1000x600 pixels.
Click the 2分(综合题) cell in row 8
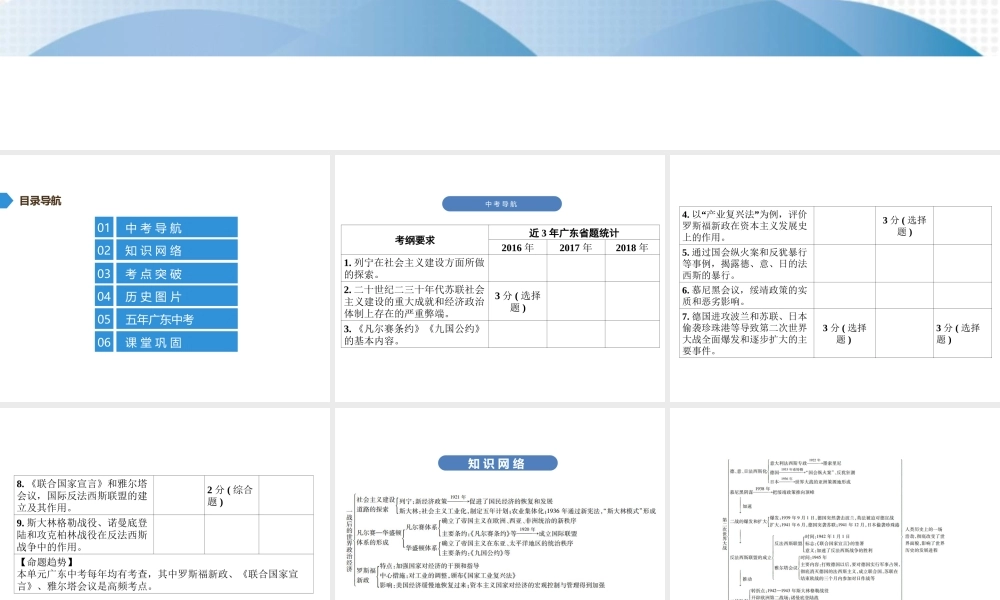(231, 495)
